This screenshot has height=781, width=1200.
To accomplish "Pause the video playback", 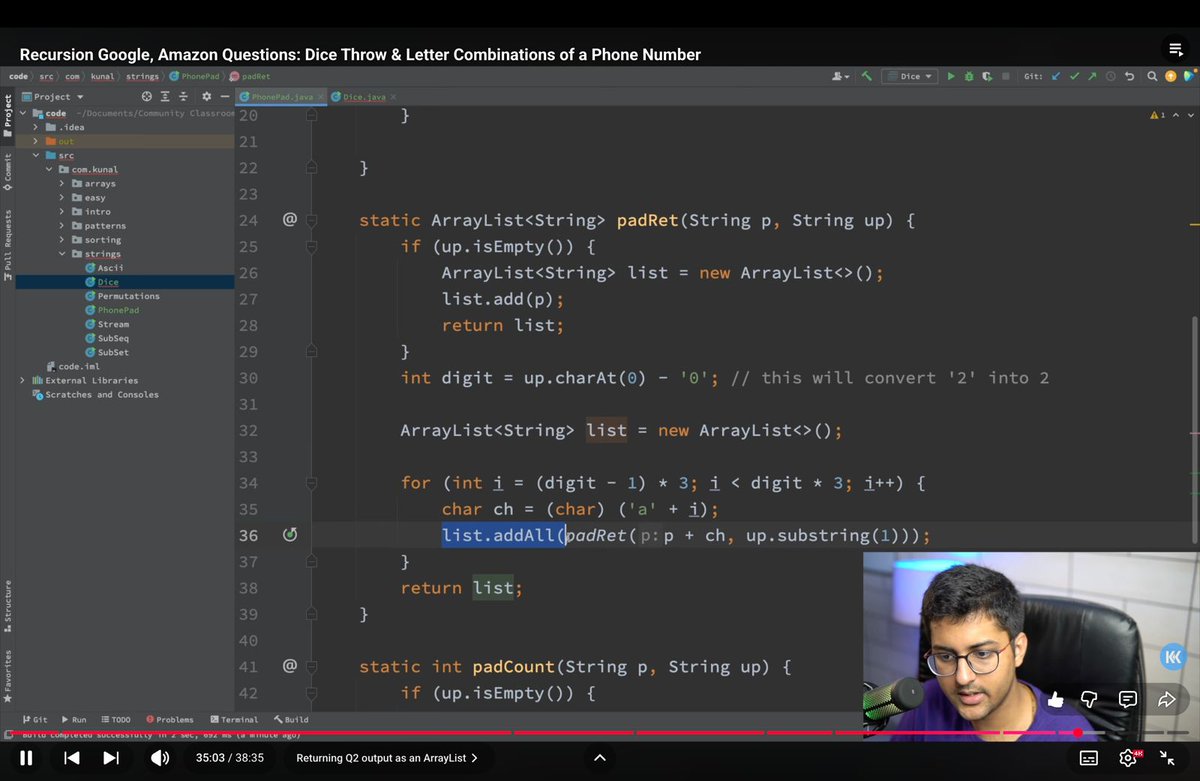I will coord(26,758).
